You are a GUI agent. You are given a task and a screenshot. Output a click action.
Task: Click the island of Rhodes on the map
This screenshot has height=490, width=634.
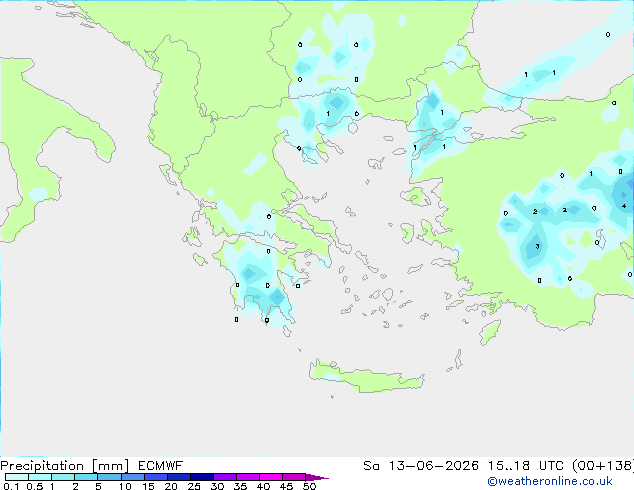coord(490,332)
